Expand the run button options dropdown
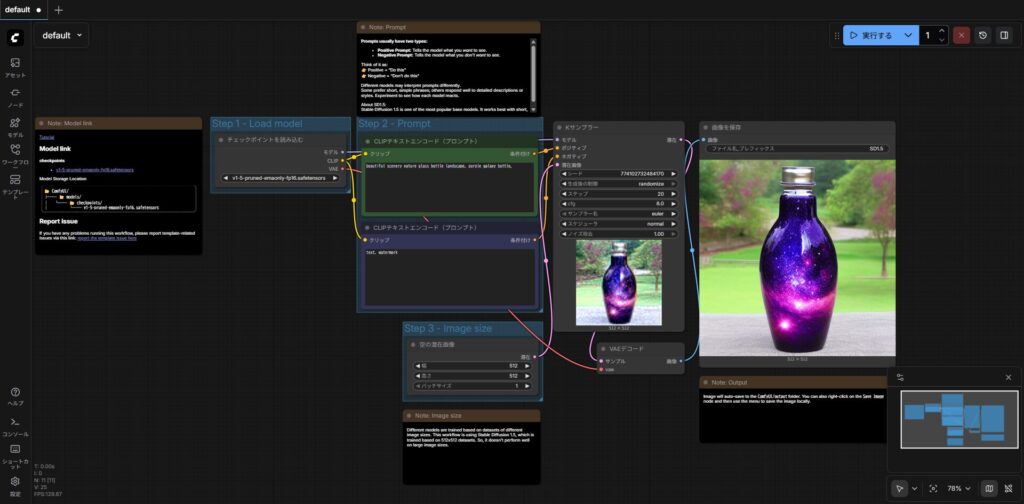 coord(908,35)
